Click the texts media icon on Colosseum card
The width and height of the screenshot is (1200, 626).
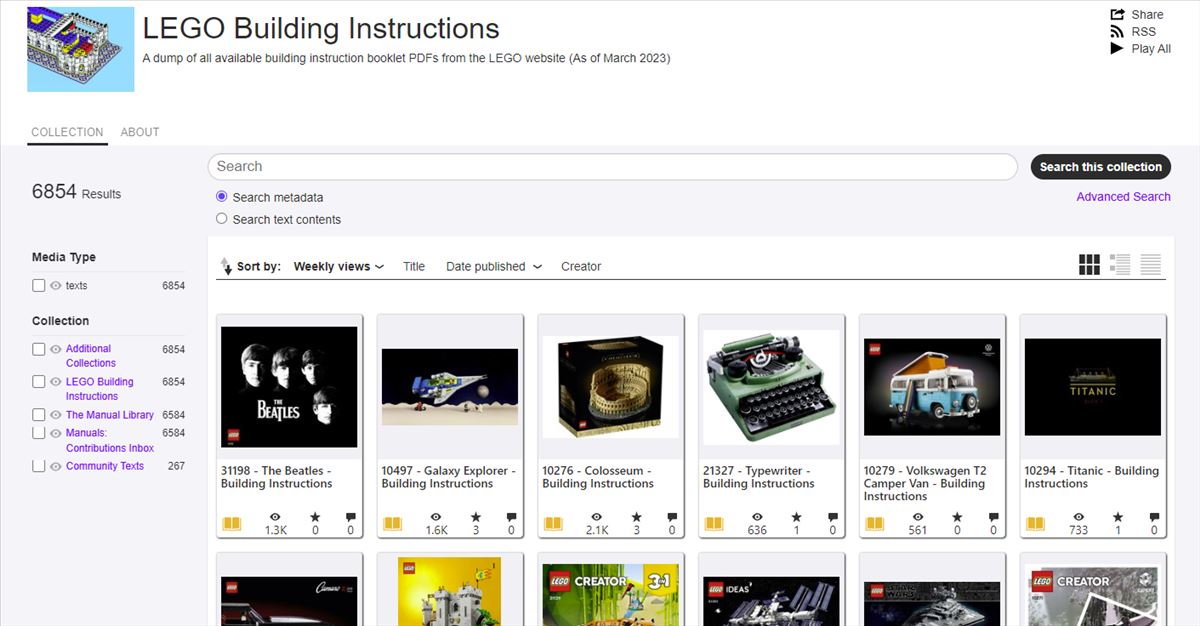click(552, 524)
